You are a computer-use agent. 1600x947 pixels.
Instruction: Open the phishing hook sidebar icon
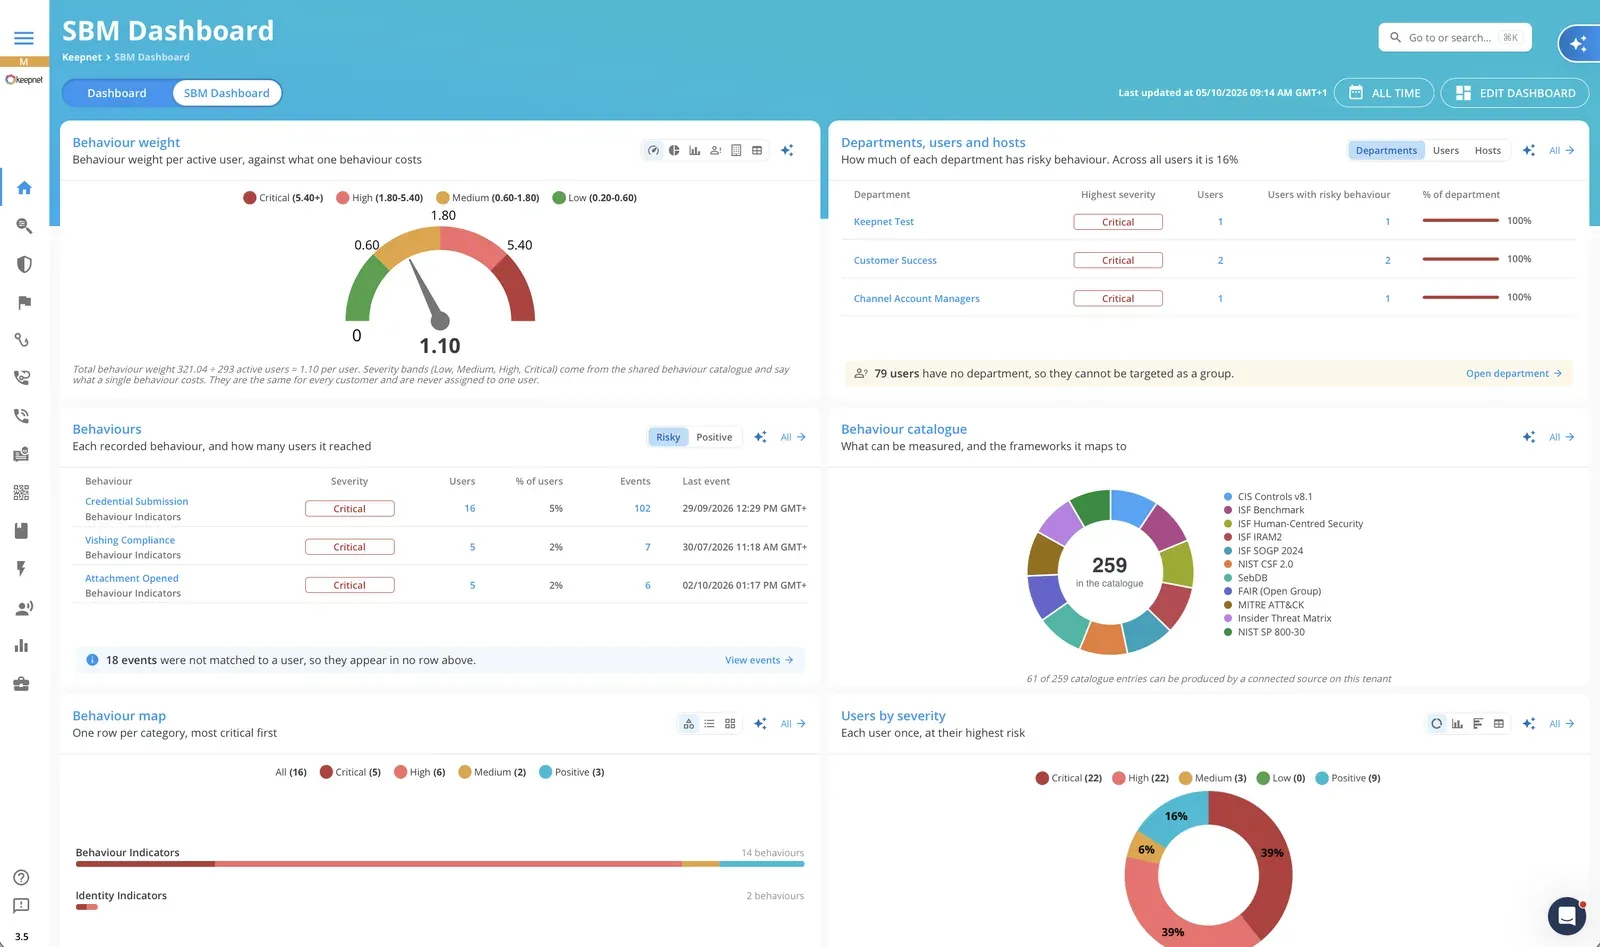[x=21, y=340]
